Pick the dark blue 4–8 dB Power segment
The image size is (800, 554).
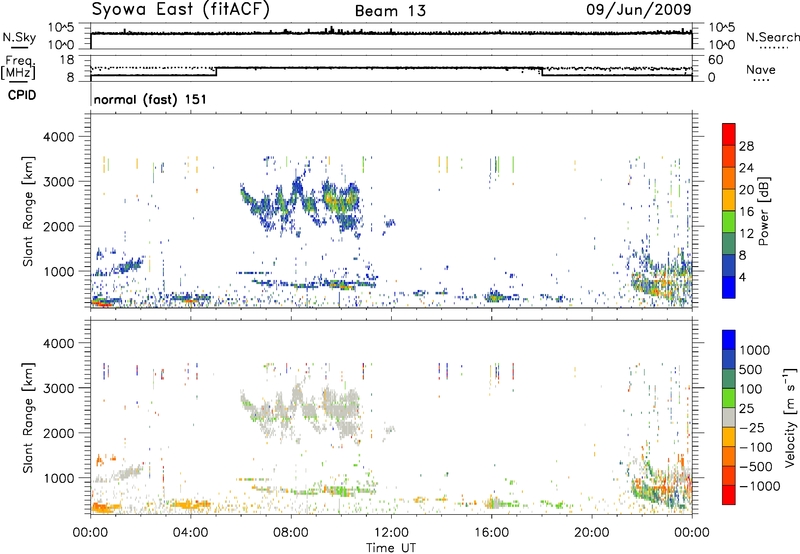tap(729, 266)
